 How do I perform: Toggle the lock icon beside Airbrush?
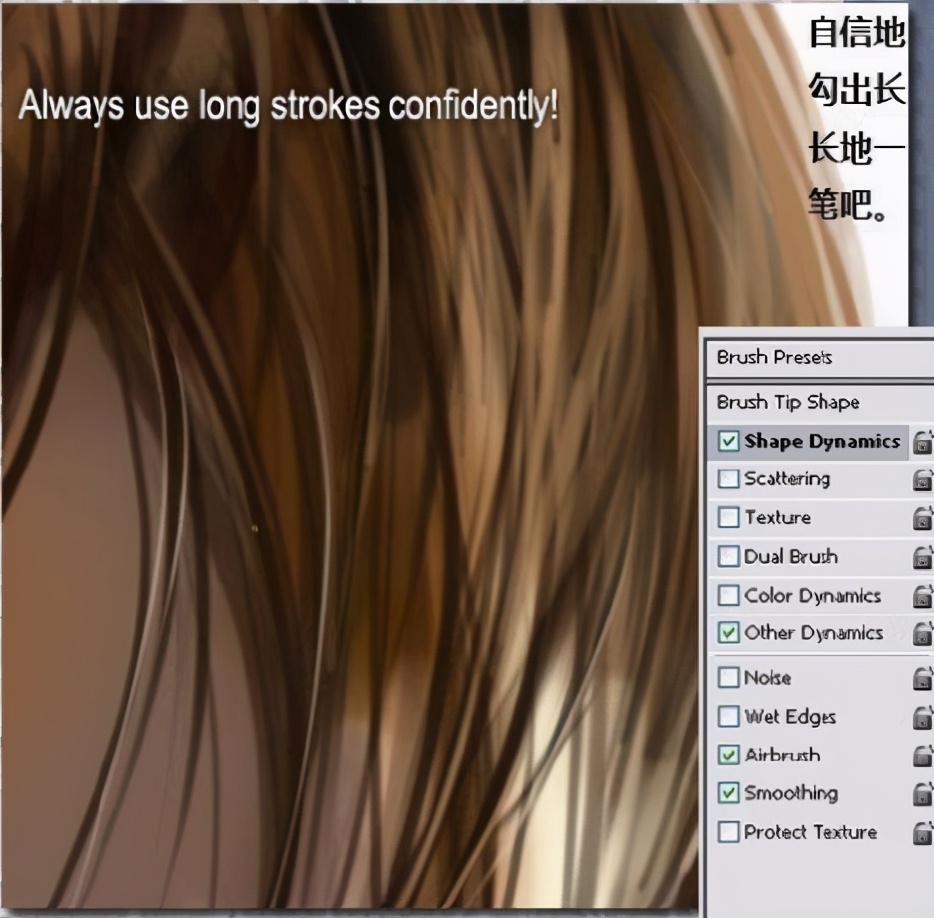pyautogui.click(x=923, y=755)
